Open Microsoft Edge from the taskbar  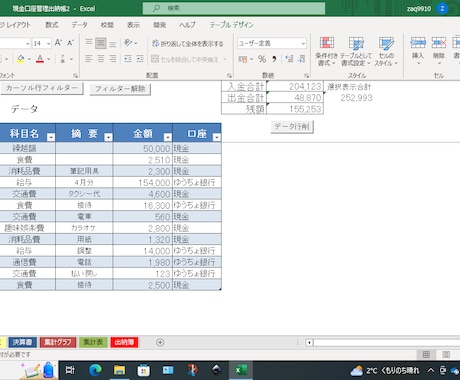95,370
